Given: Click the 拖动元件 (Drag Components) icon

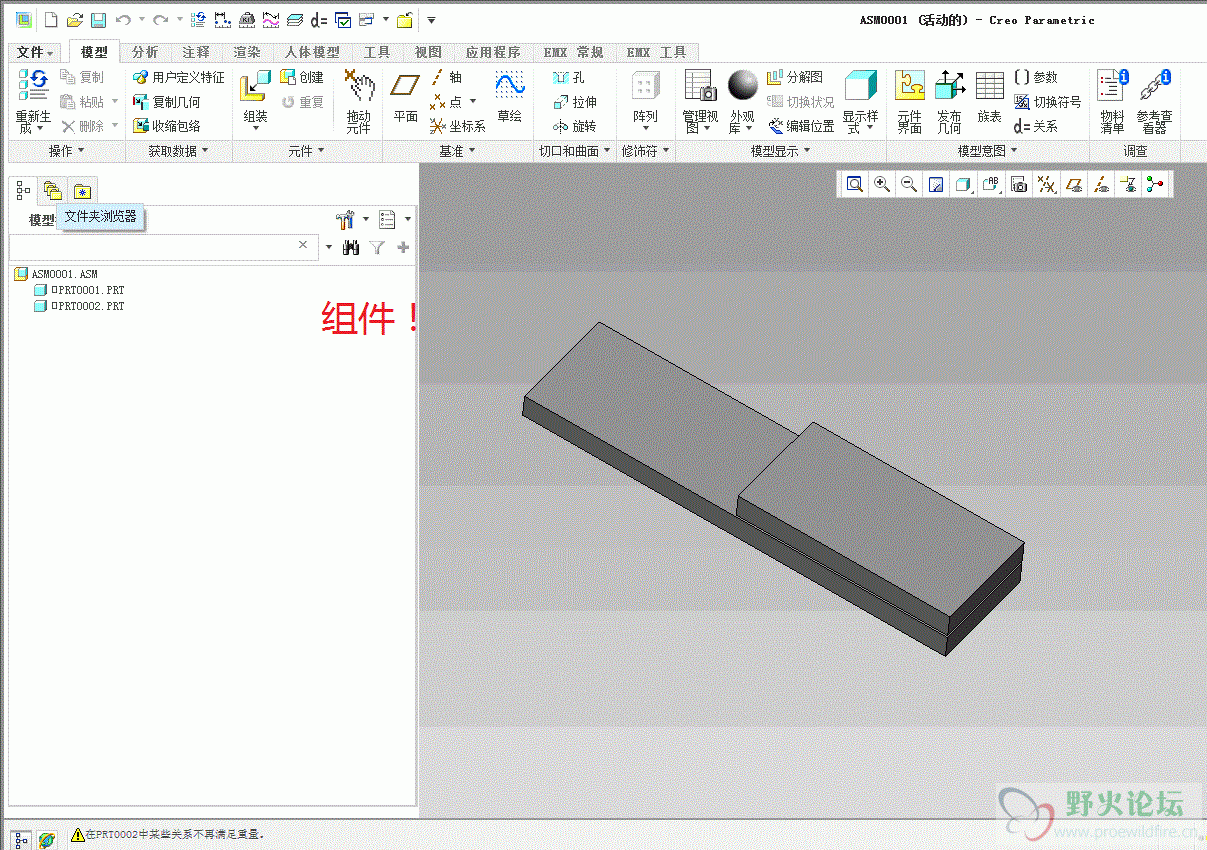Looking at the screenshot, I should [359, 101].
